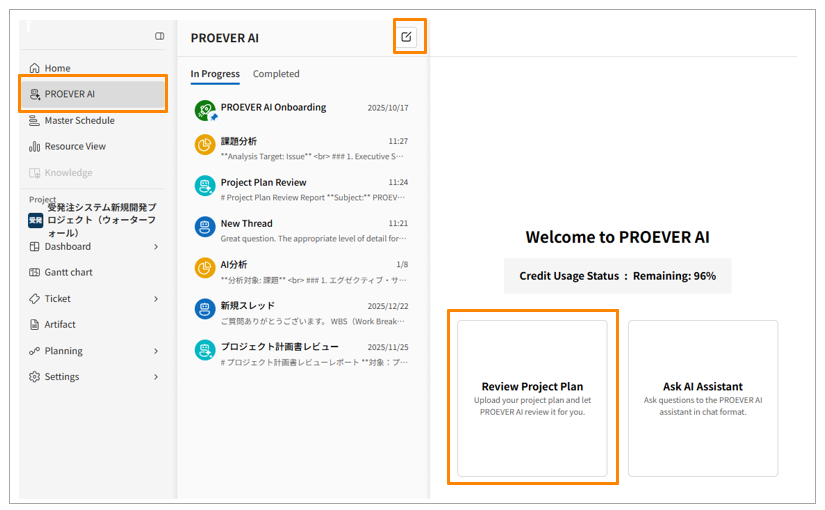Viewport: 825px width, 510px height.
Task: Open the Artifact page
Action: point(59,324)
